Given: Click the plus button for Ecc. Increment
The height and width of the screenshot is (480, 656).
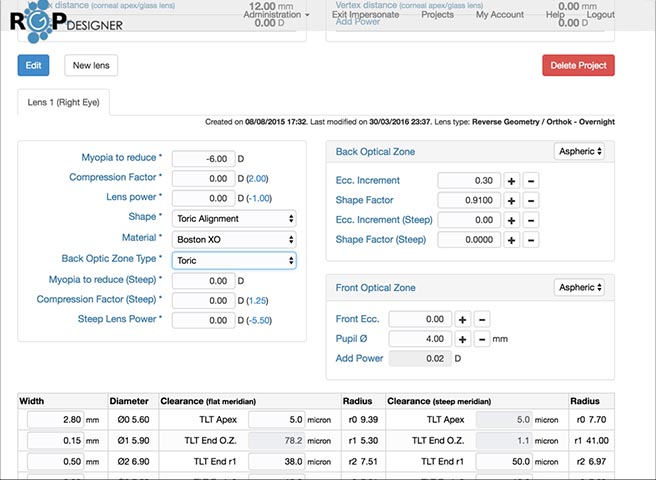Looking at the screenshot, I should (511, 180).
